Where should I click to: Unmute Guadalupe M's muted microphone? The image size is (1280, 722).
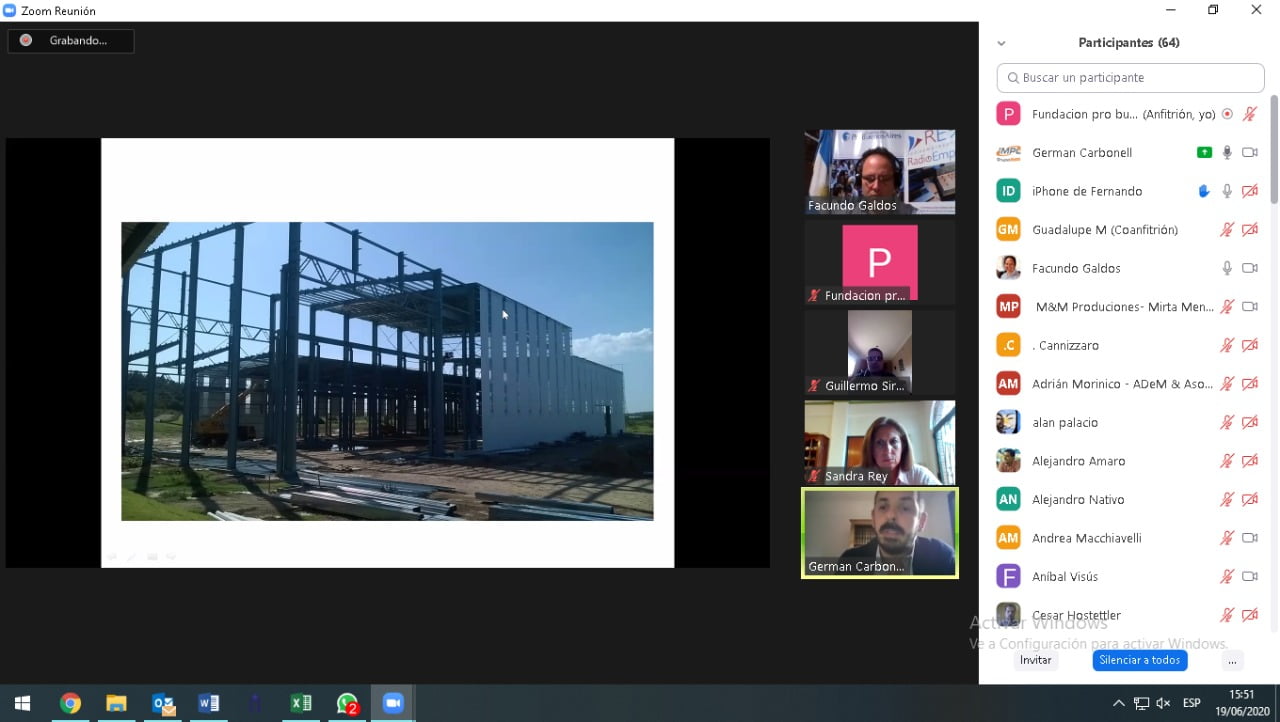(x=1227, y=230)
